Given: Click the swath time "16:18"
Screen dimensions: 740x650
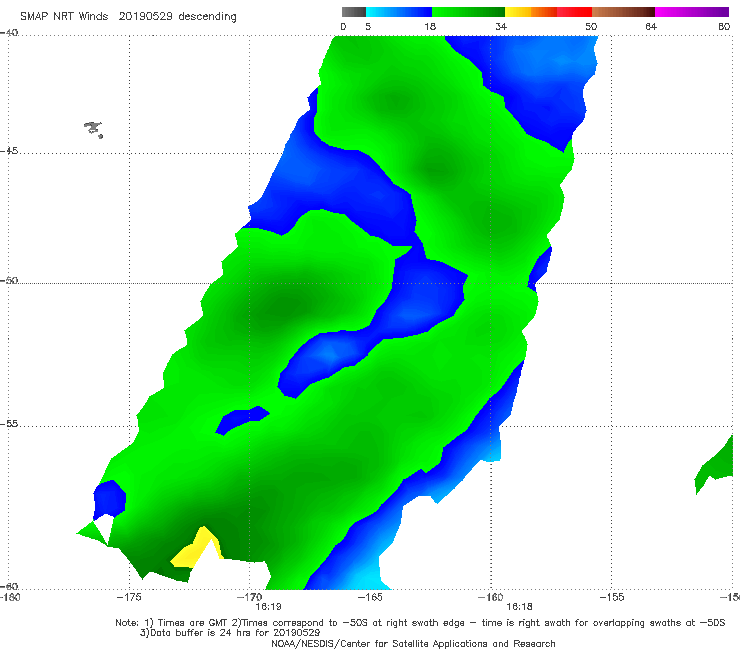Looking at the screenshot, I should [x=519, y=607].
